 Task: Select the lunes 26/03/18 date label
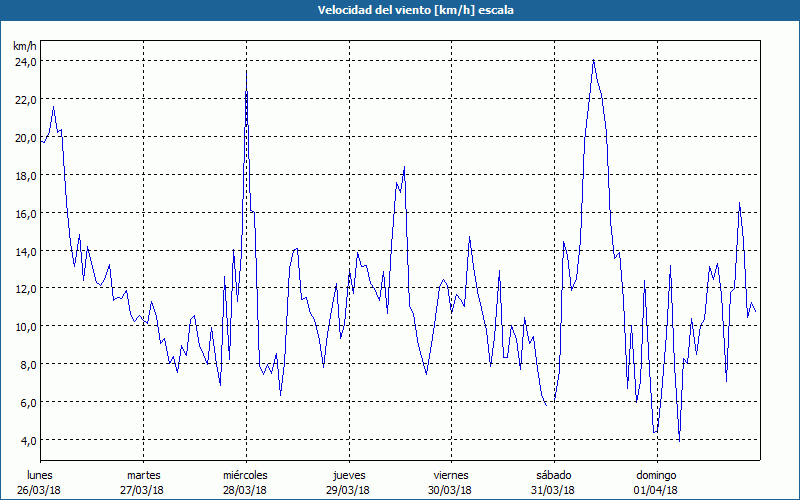(x=40, y=482)
